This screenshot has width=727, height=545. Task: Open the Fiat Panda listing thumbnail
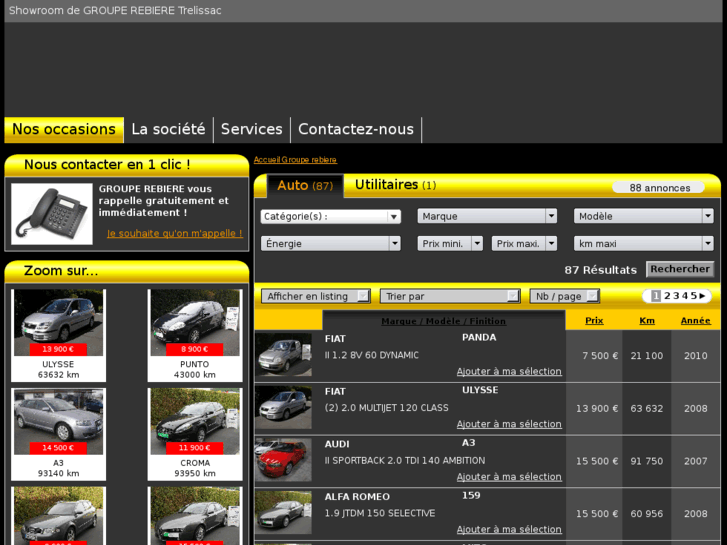click(283, 355)
